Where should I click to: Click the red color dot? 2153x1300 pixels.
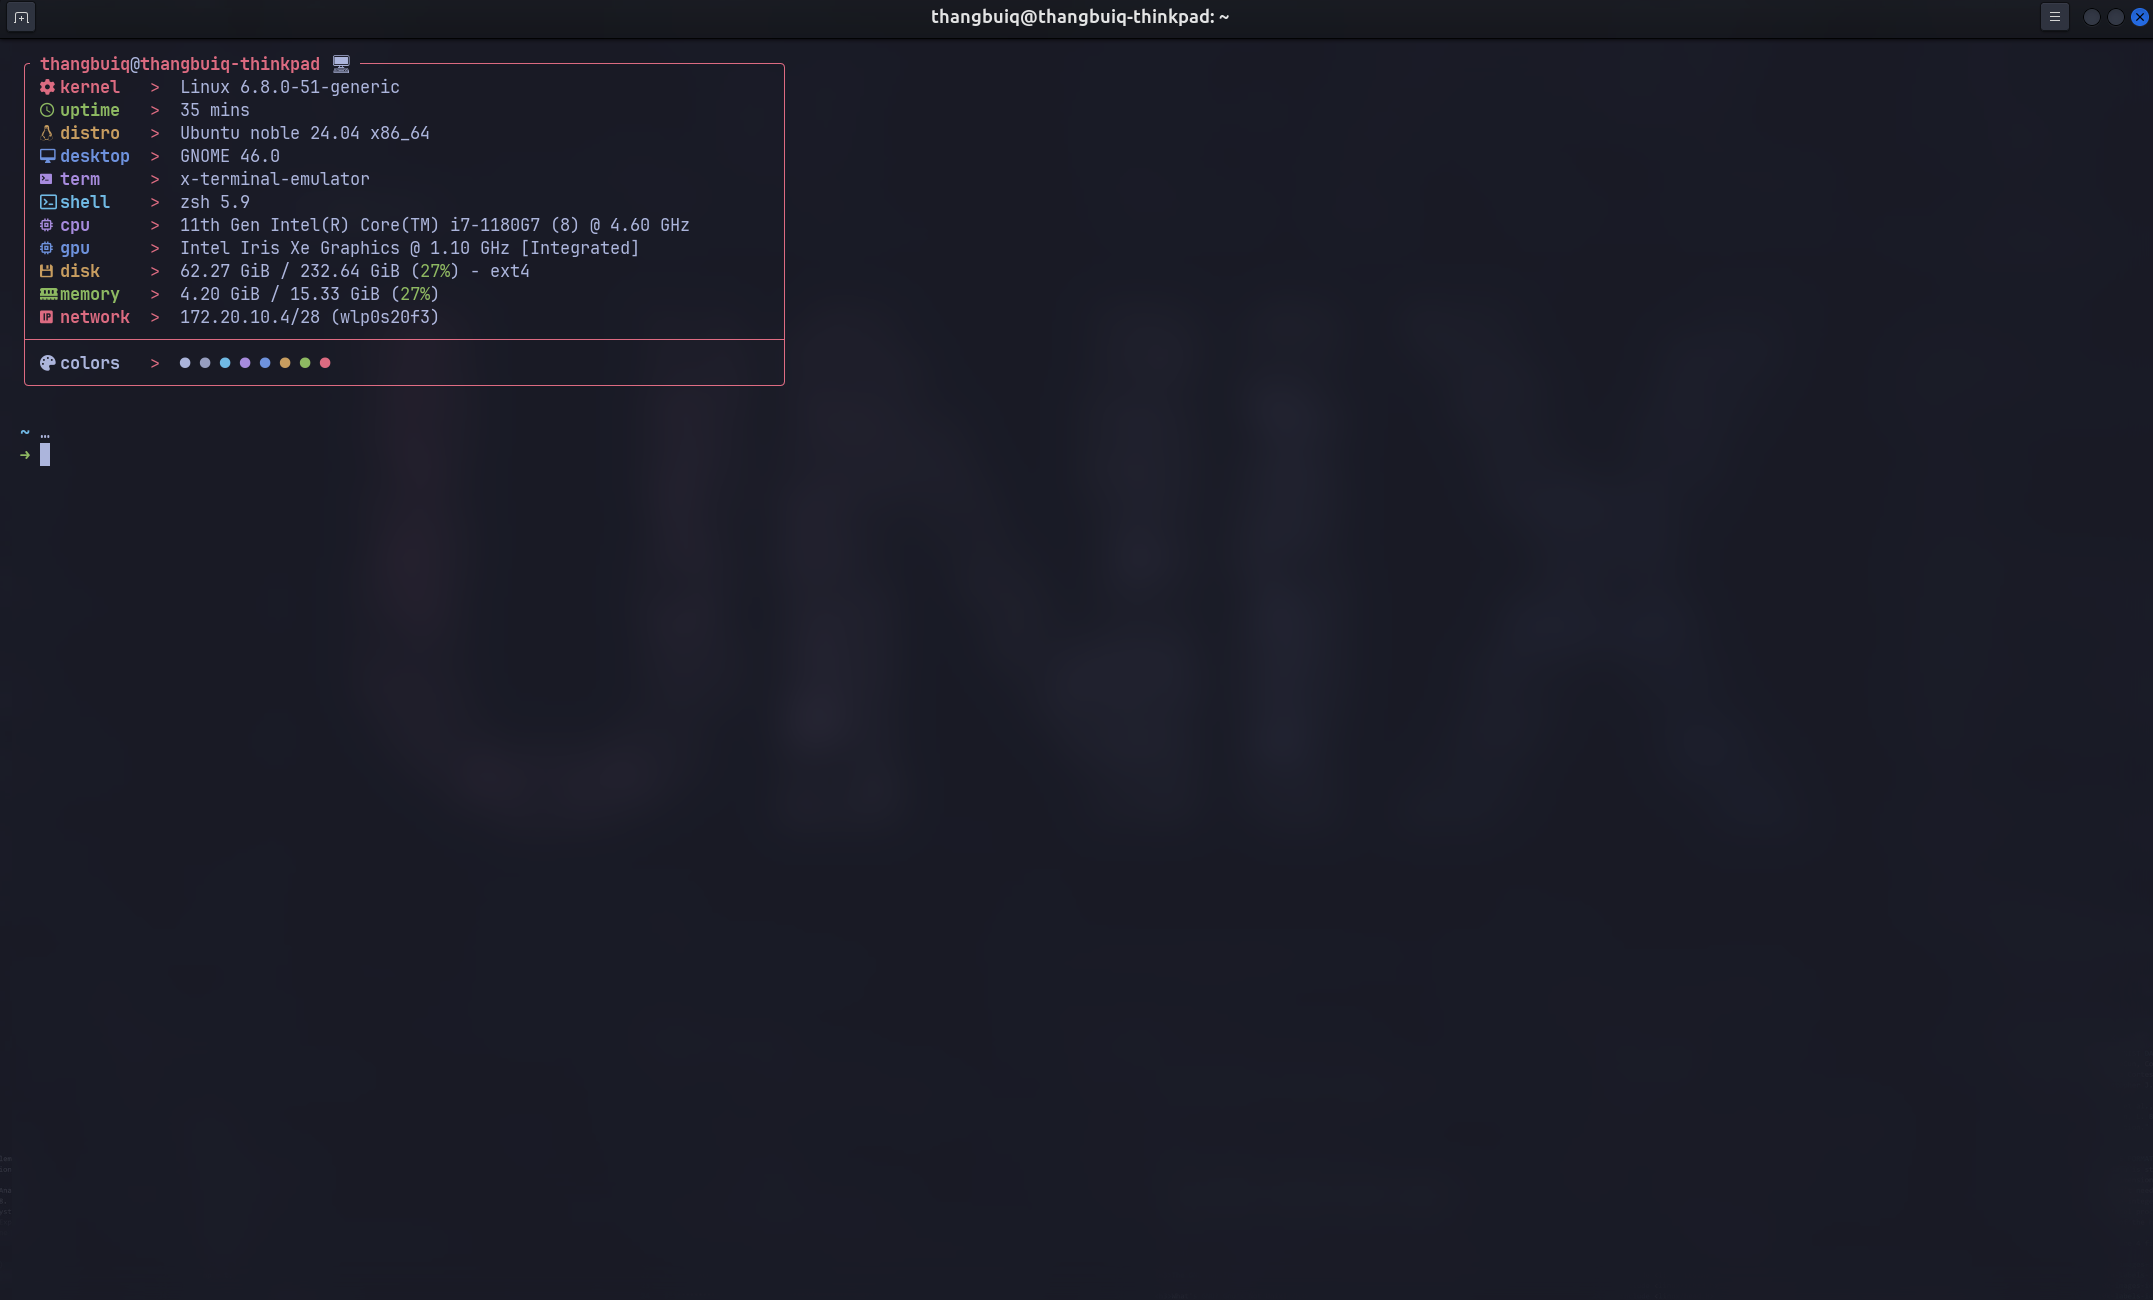coord(325,363)
